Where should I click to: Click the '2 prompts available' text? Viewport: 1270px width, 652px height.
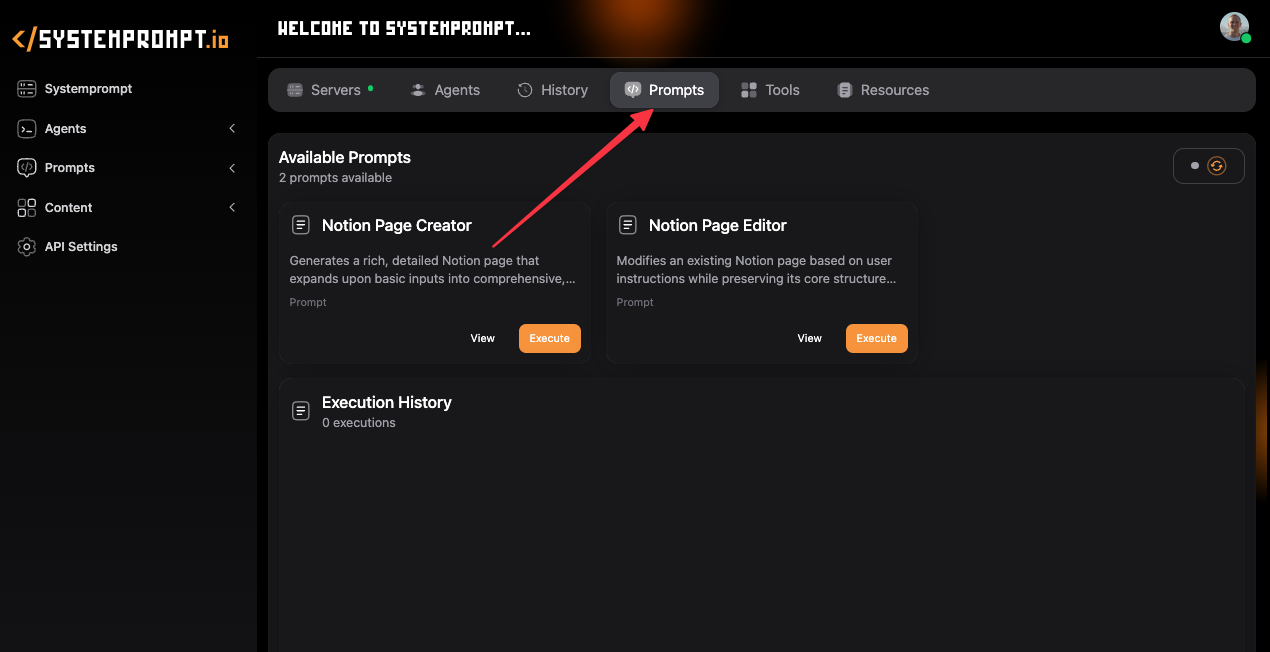pyautogui.click(x=336, y=178)
